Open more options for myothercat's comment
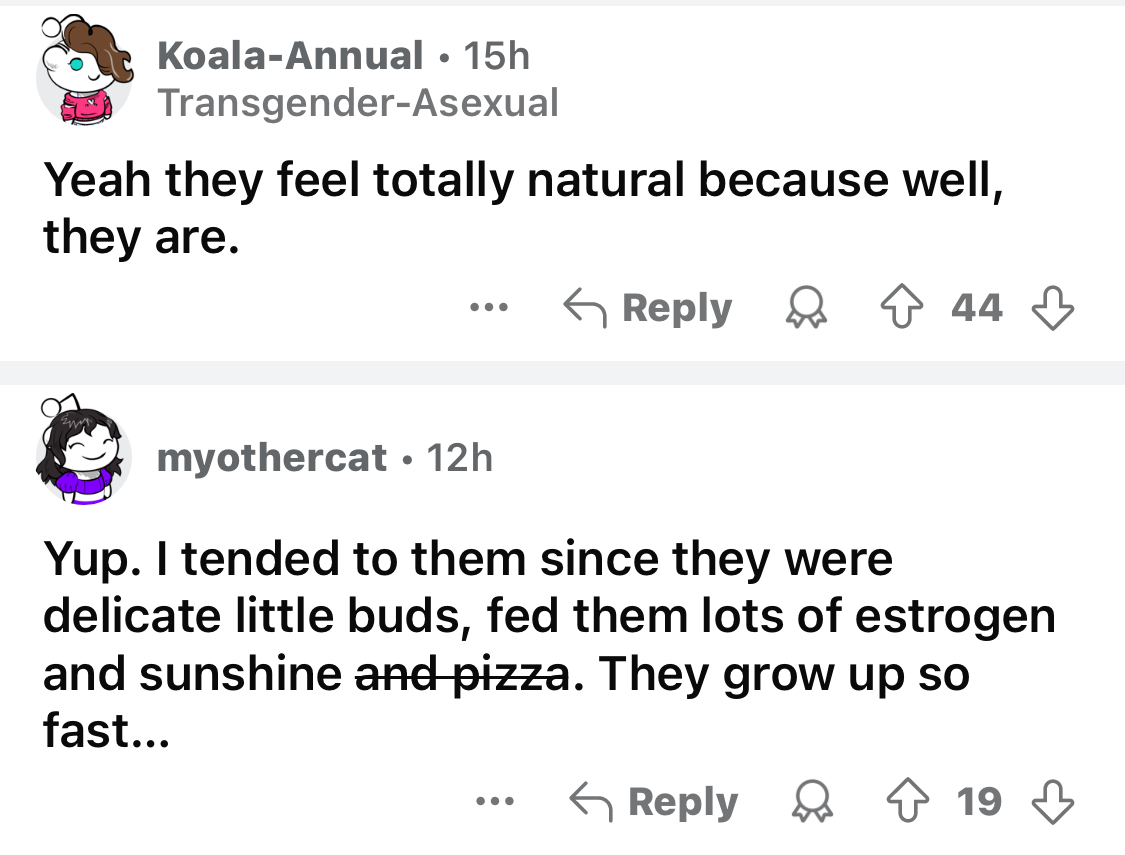1125x855 pixels. (x=493, y=801)
